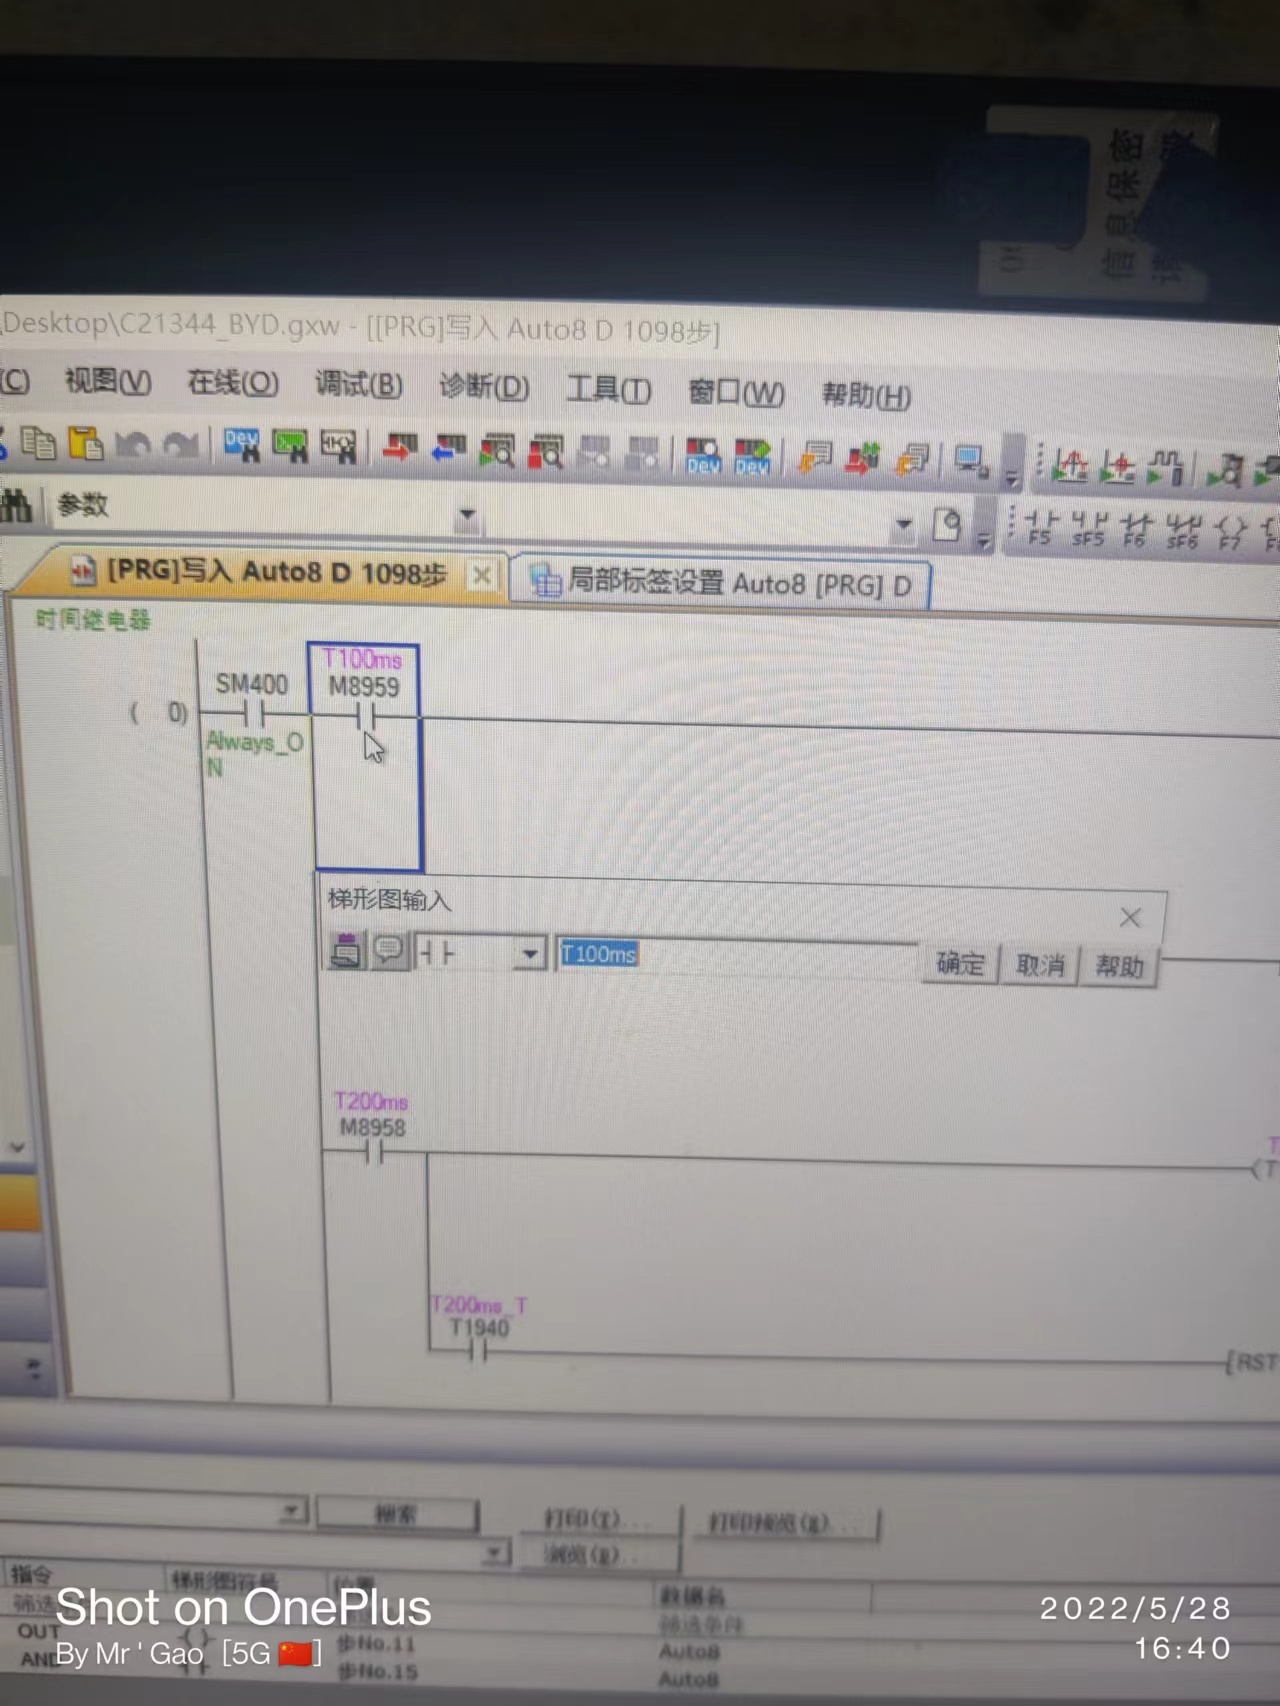The image size is (1280, 1706).
Task: Expand the 参数 dropdown list
Action: 466,516
